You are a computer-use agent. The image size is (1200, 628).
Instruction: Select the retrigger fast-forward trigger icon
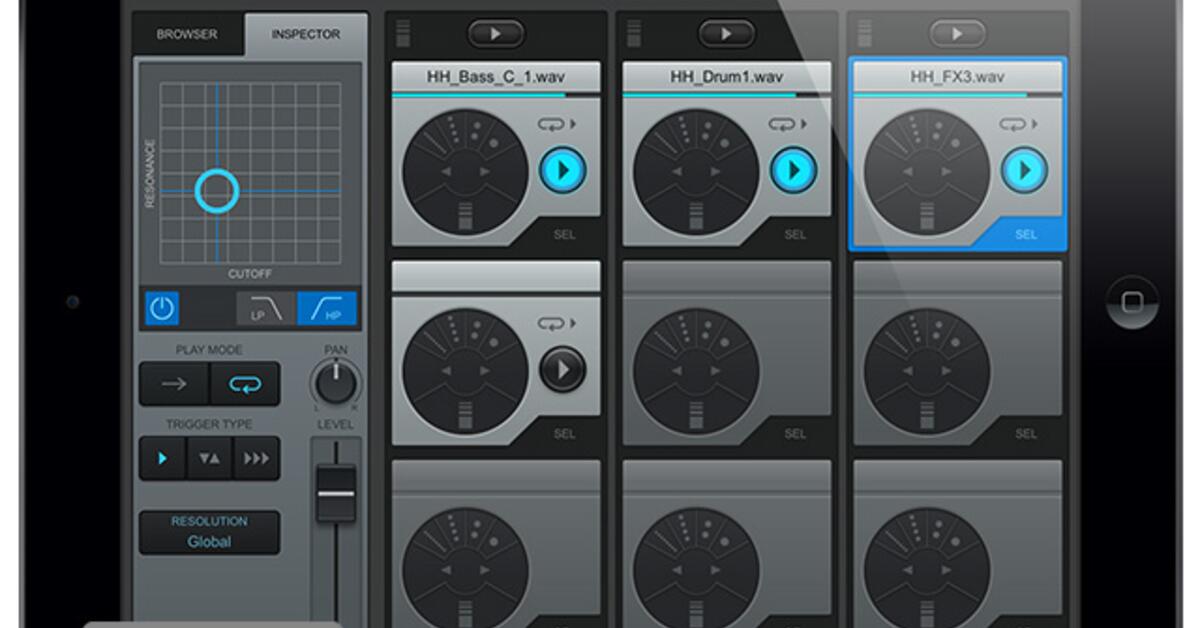tap(255, 459)
